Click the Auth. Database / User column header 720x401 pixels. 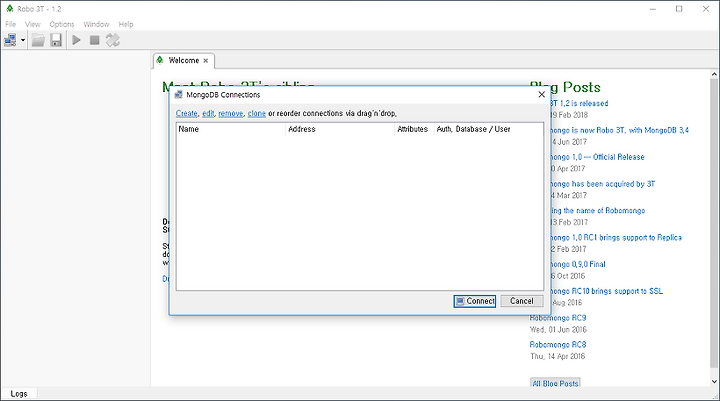tap(488, 129)
